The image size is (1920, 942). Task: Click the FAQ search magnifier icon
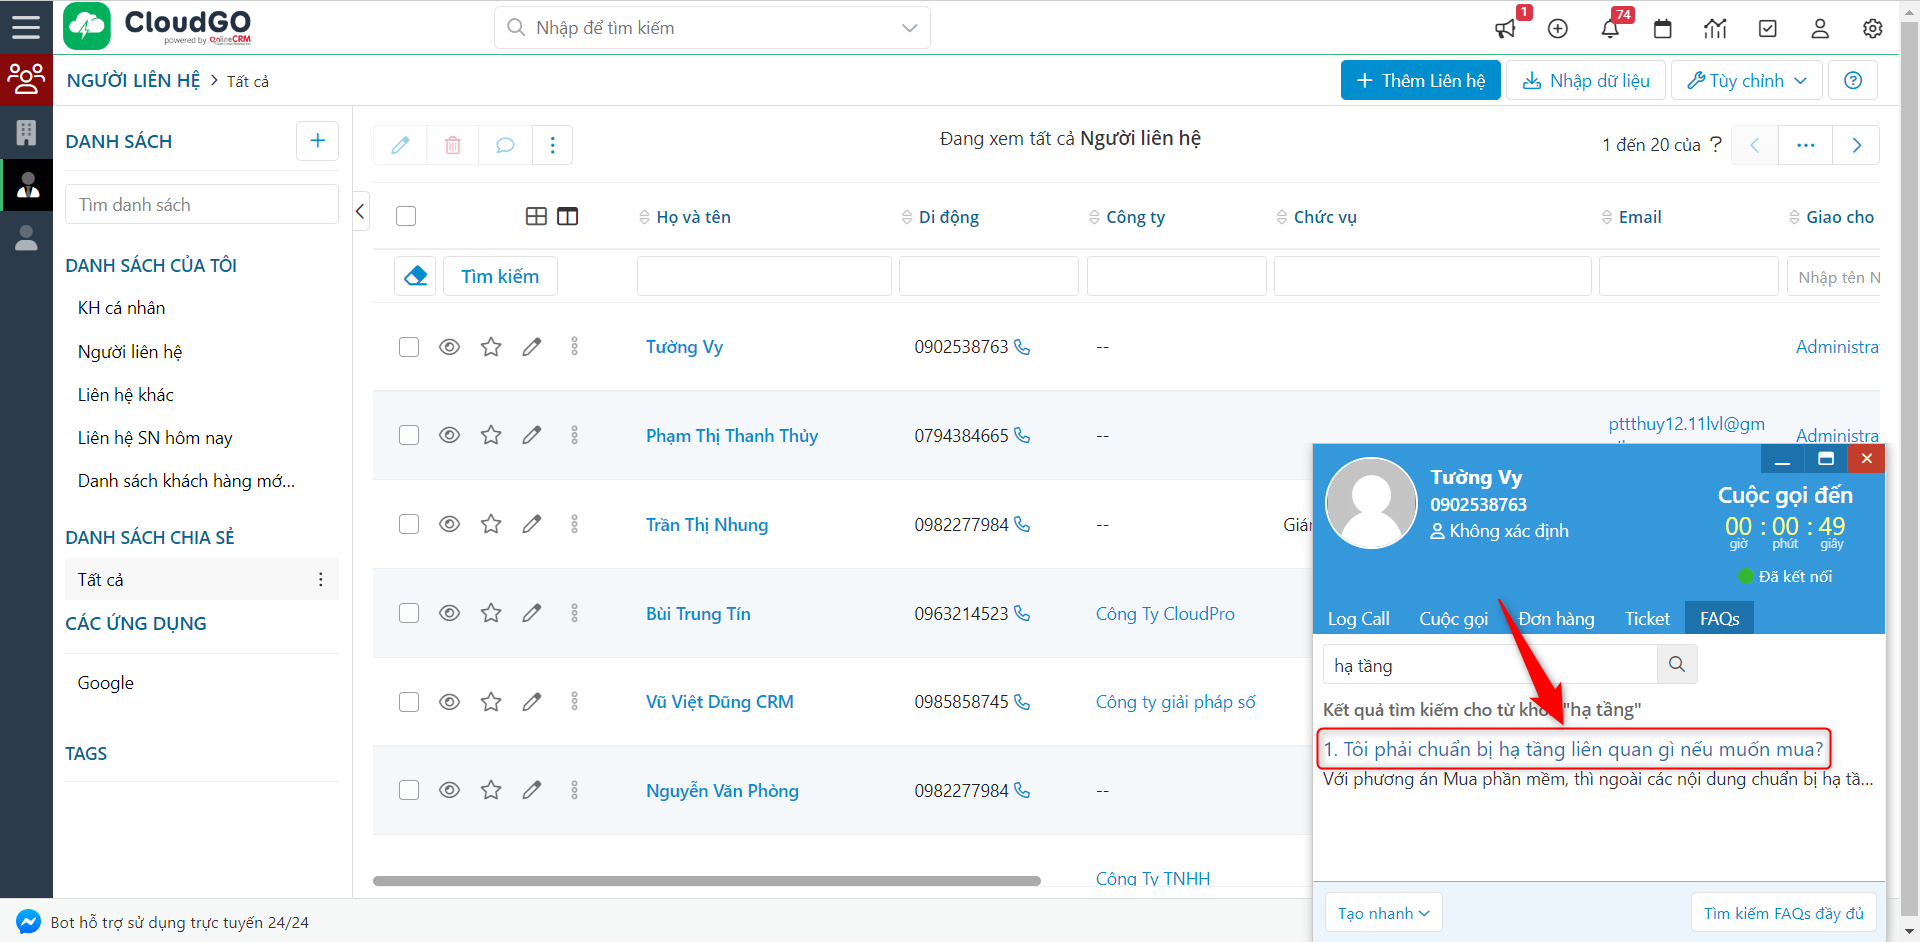(x=1677, y=664)
